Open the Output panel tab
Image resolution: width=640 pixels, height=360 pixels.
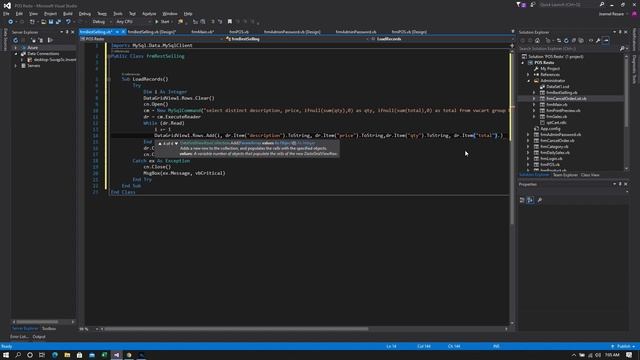(39, 337)
